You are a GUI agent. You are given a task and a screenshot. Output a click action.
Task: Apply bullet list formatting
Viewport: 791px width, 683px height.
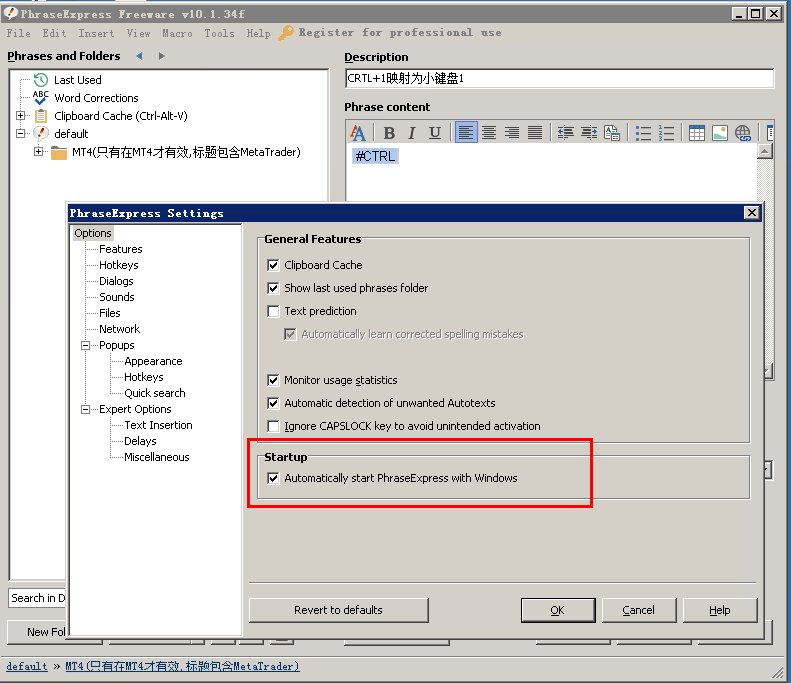click(x=643, y=133)
